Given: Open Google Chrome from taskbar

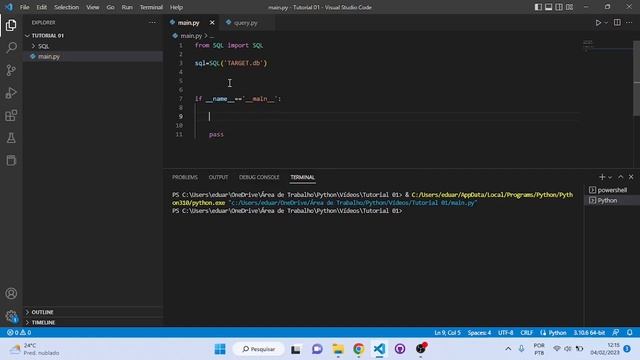Looking at the screenshot, I should coord(359,349).
